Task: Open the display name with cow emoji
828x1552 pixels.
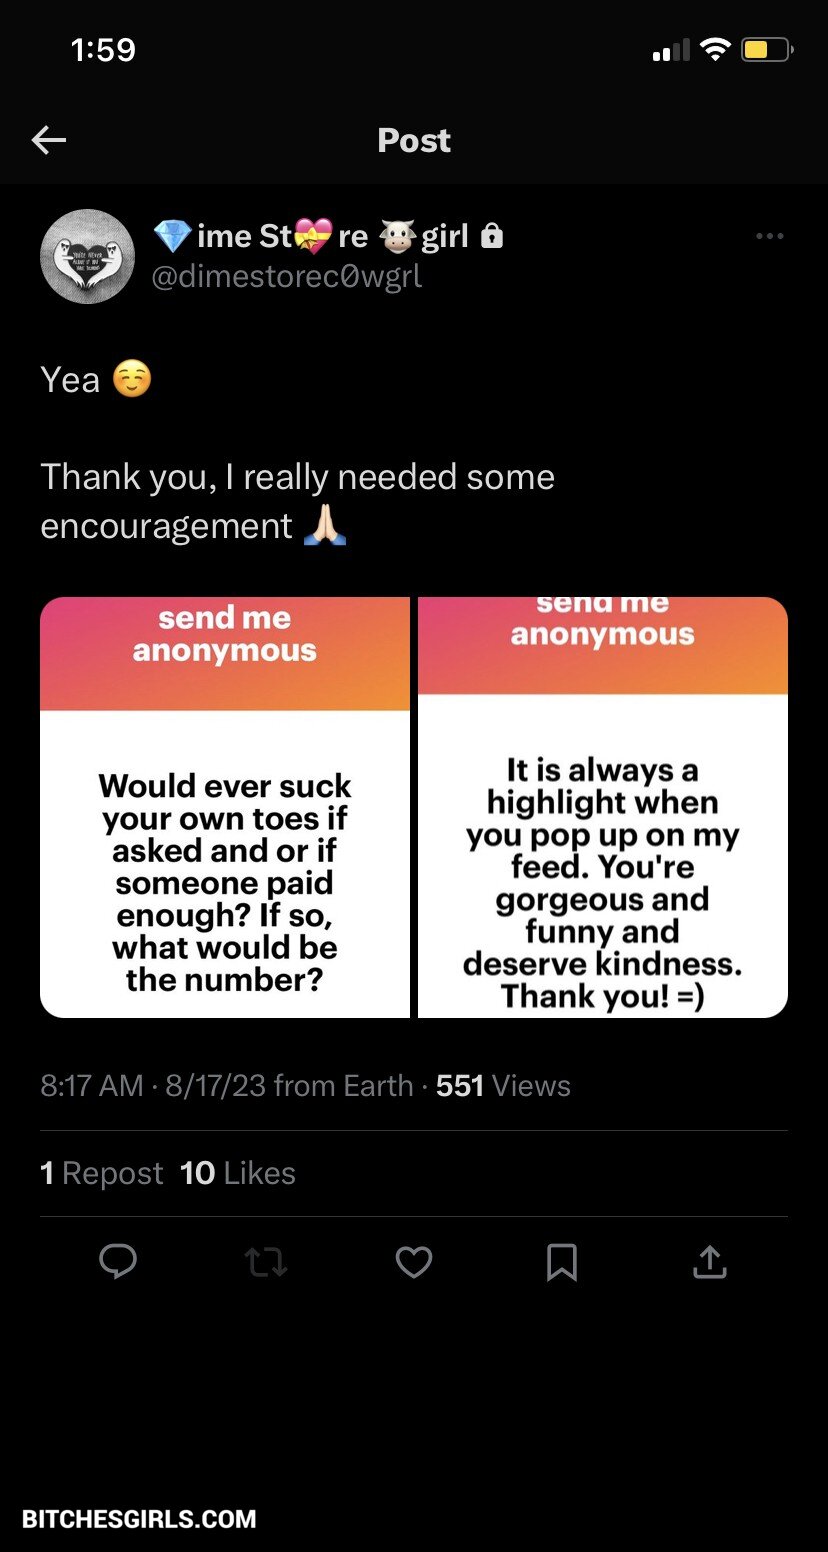Action: [311, 236]
